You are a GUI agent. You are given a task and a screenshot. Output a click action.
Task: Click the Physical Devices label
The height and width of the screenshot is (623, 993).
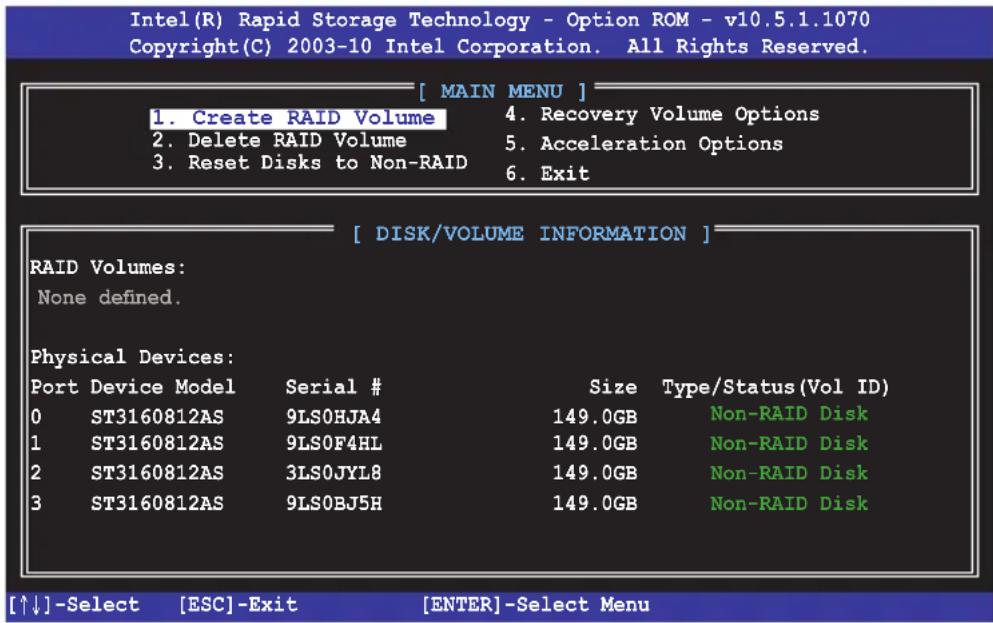pos(132,357)
